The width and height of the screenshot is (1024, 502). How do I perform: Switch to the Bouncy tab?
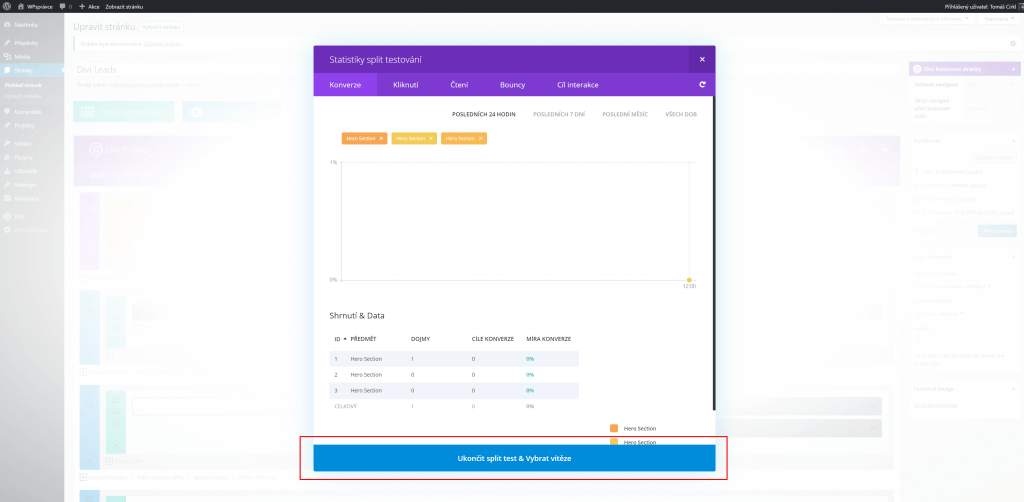tap(513, 85)
